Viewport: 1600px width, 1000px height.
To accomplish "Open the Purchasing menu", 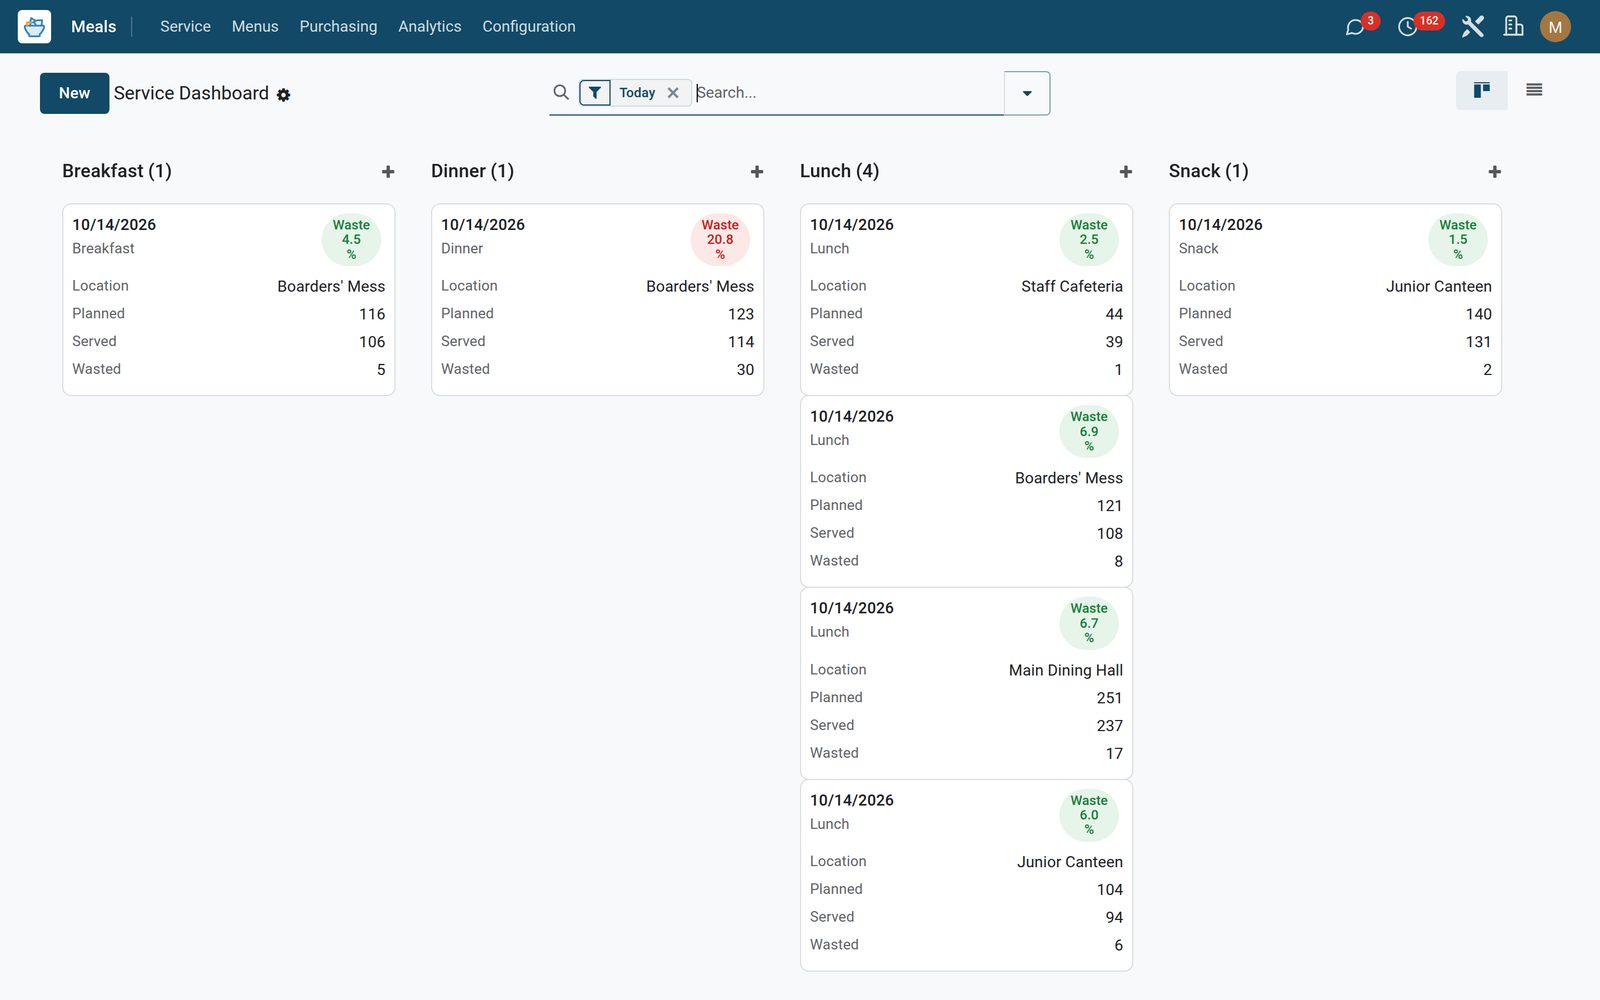I will tap(338, 27).
